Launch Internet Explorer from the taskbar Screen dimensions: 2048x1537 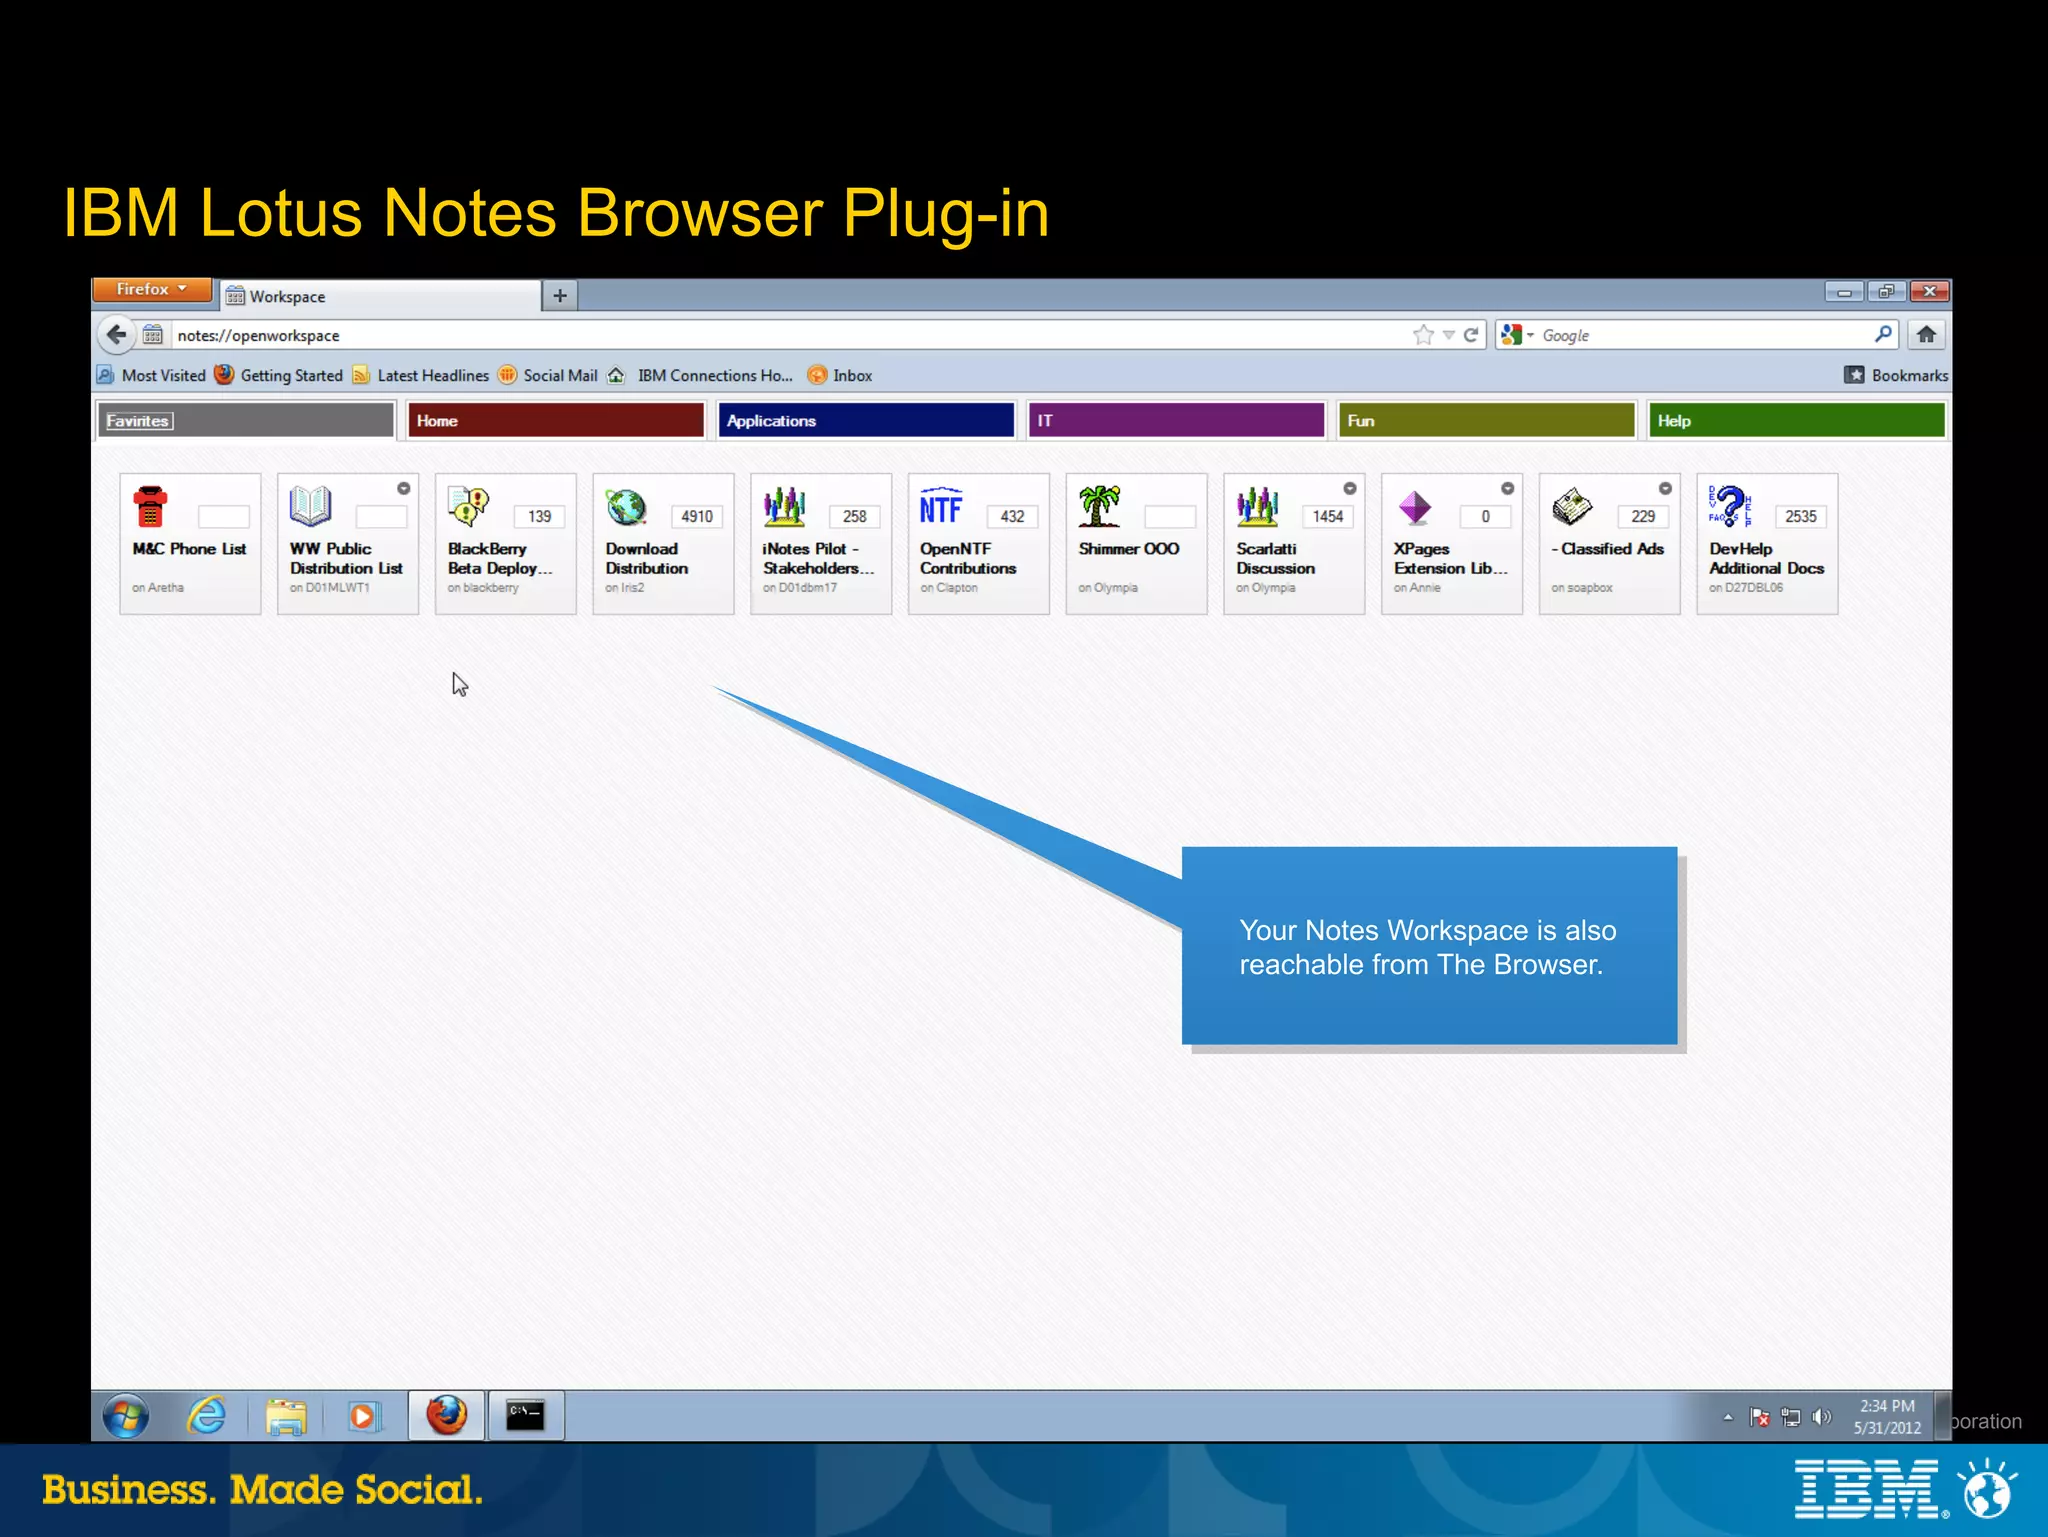point(207,1416)
